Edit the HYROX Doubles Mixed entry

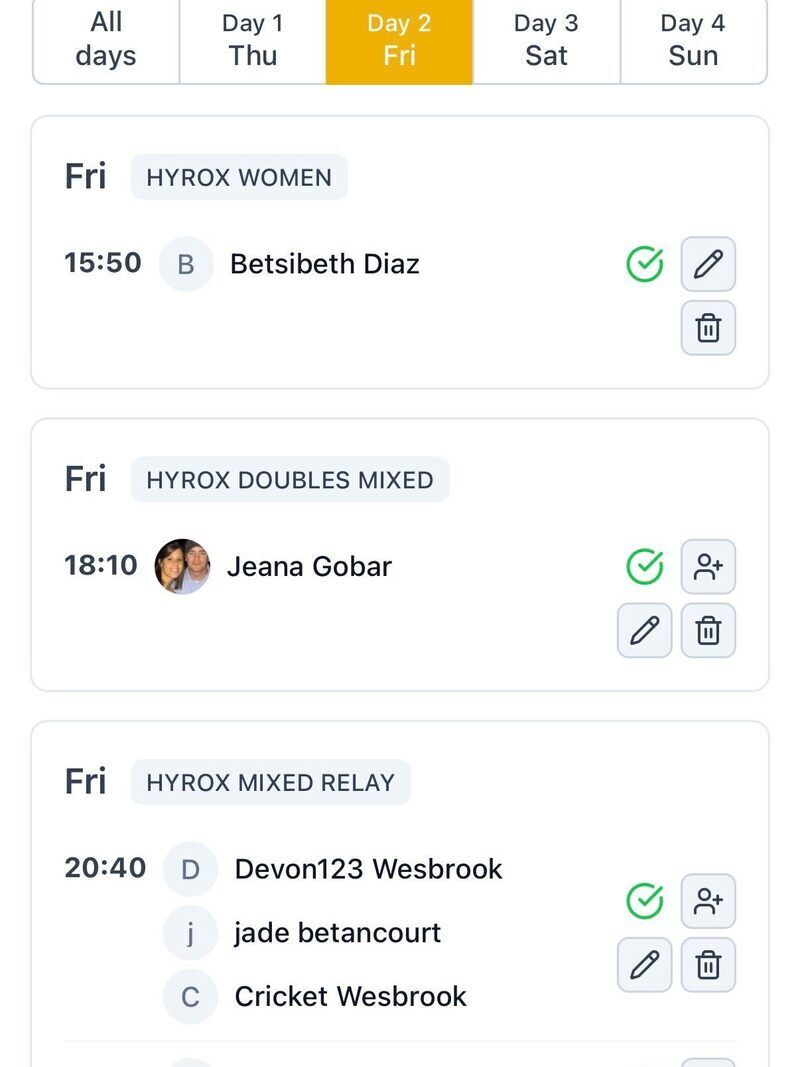[645, 630]
